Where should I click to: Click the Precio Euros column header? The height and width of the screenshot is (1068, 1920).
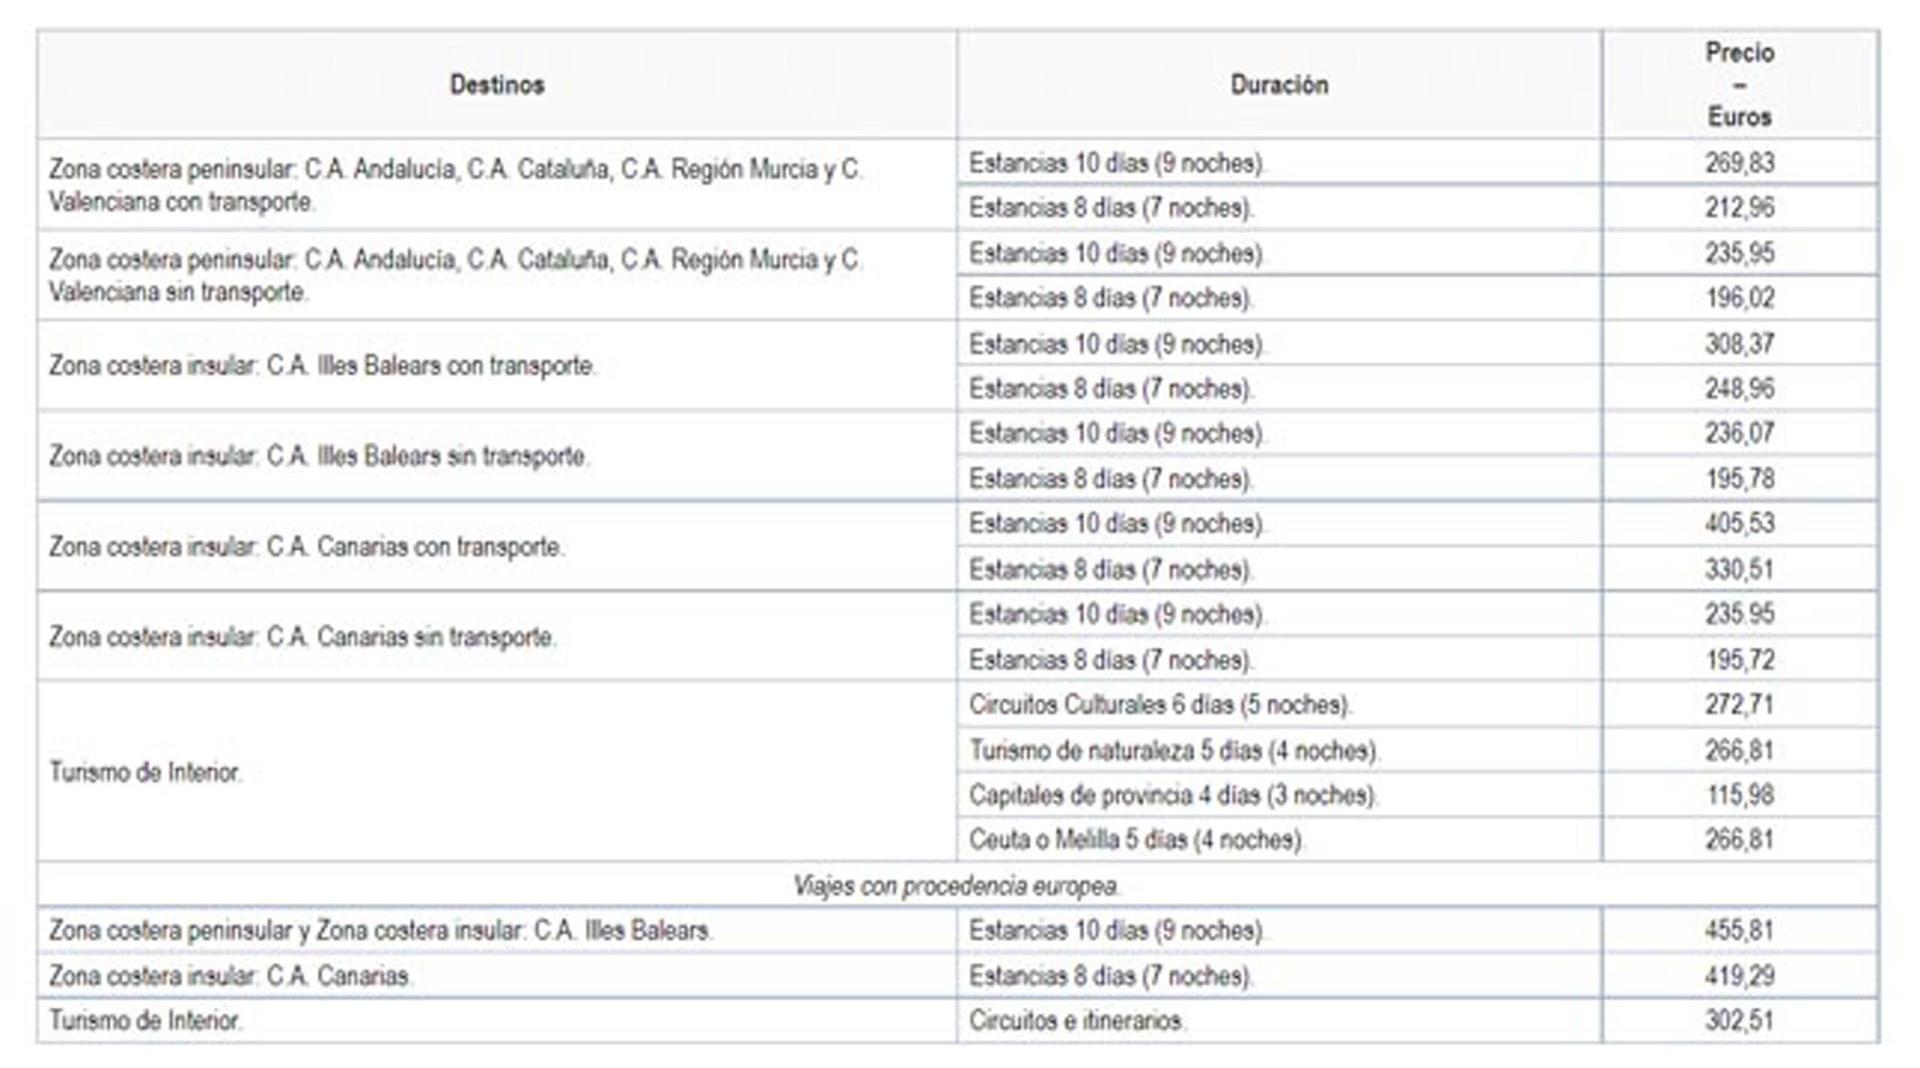[x=1740, y=85]
